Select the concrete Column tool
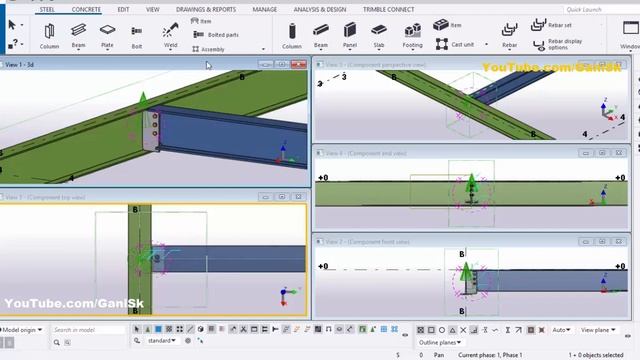 coord(292,36)
